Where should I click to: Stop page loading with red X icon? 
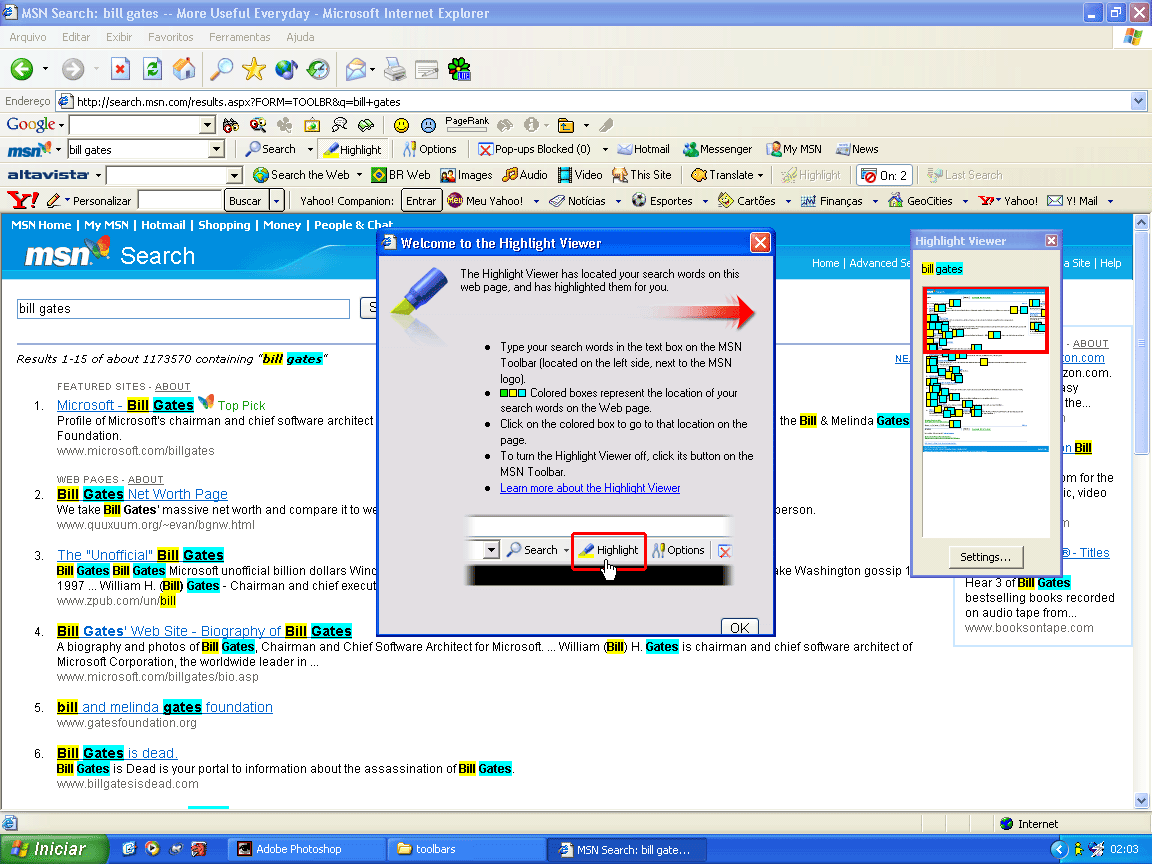[120, 69]
